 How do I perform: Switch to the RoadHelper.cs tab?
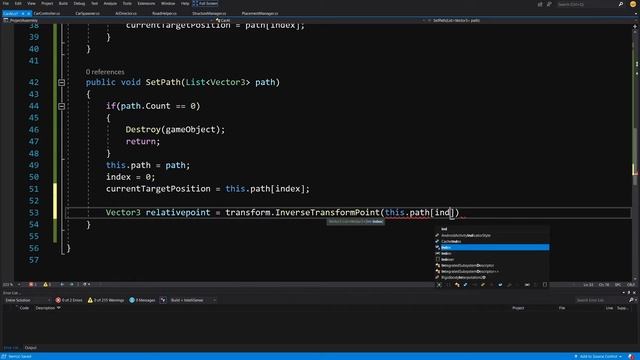coord(164,13)
